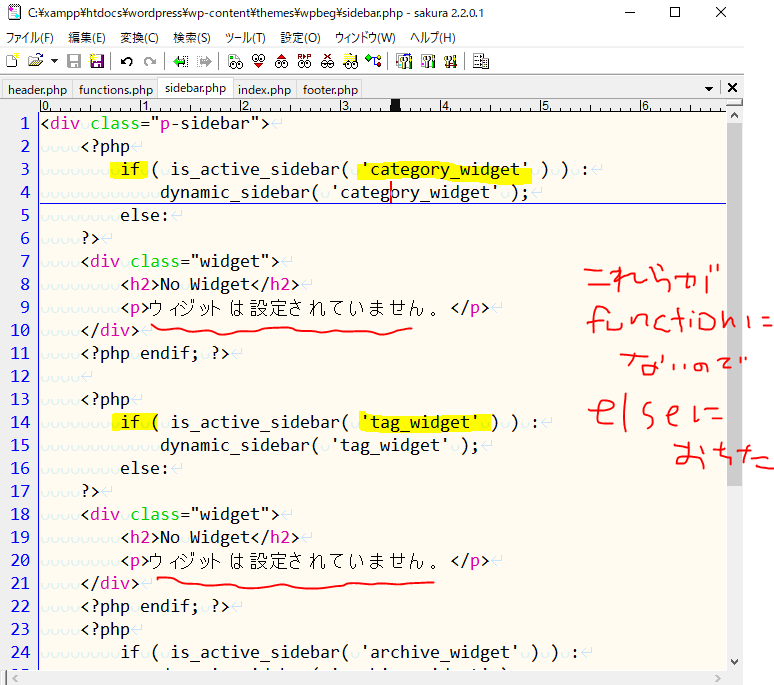Click 'else:' on line 5

[144, 215]
